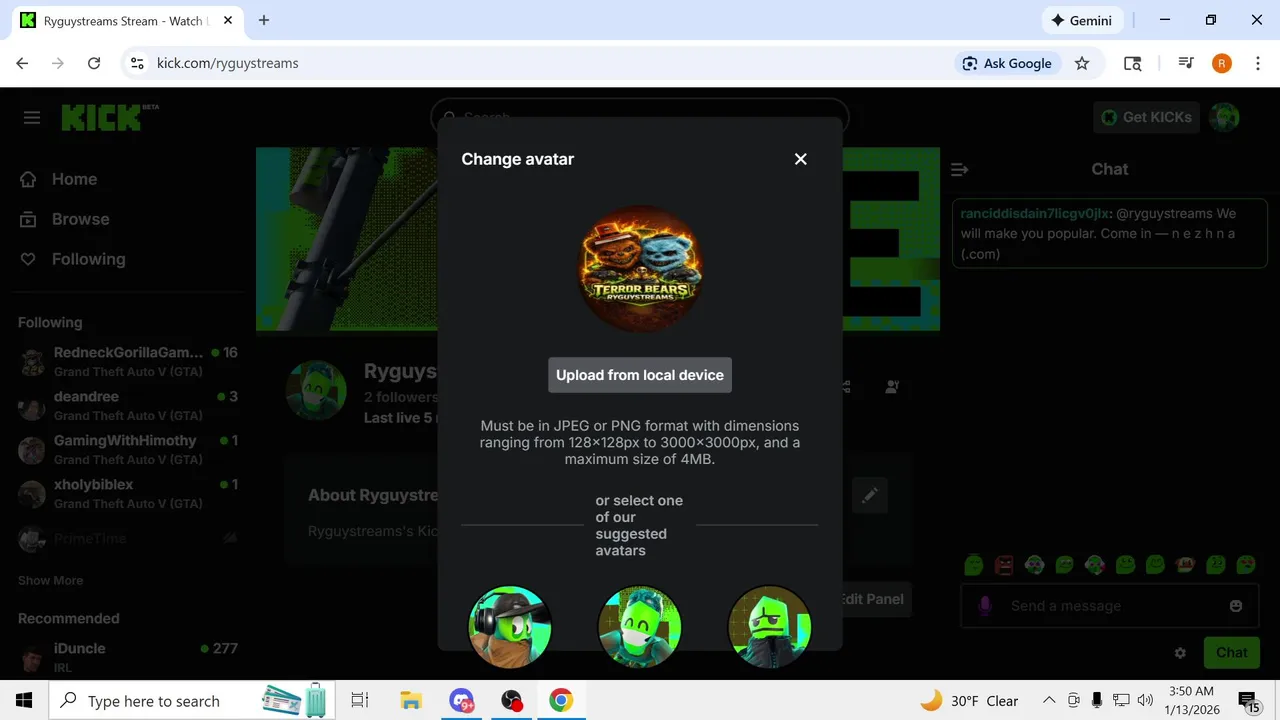Click the Get KICKs button
The image size is (1280, 720).
1146,117
